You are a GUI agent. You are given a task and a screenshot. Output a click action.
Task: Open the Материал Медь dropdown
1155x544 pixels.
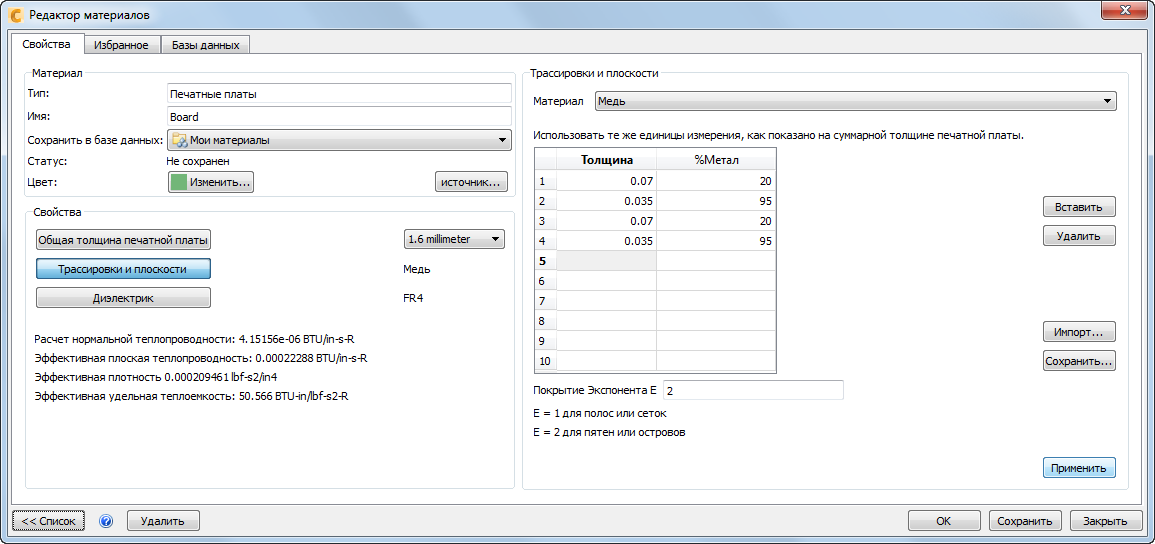tap(855, 101)
